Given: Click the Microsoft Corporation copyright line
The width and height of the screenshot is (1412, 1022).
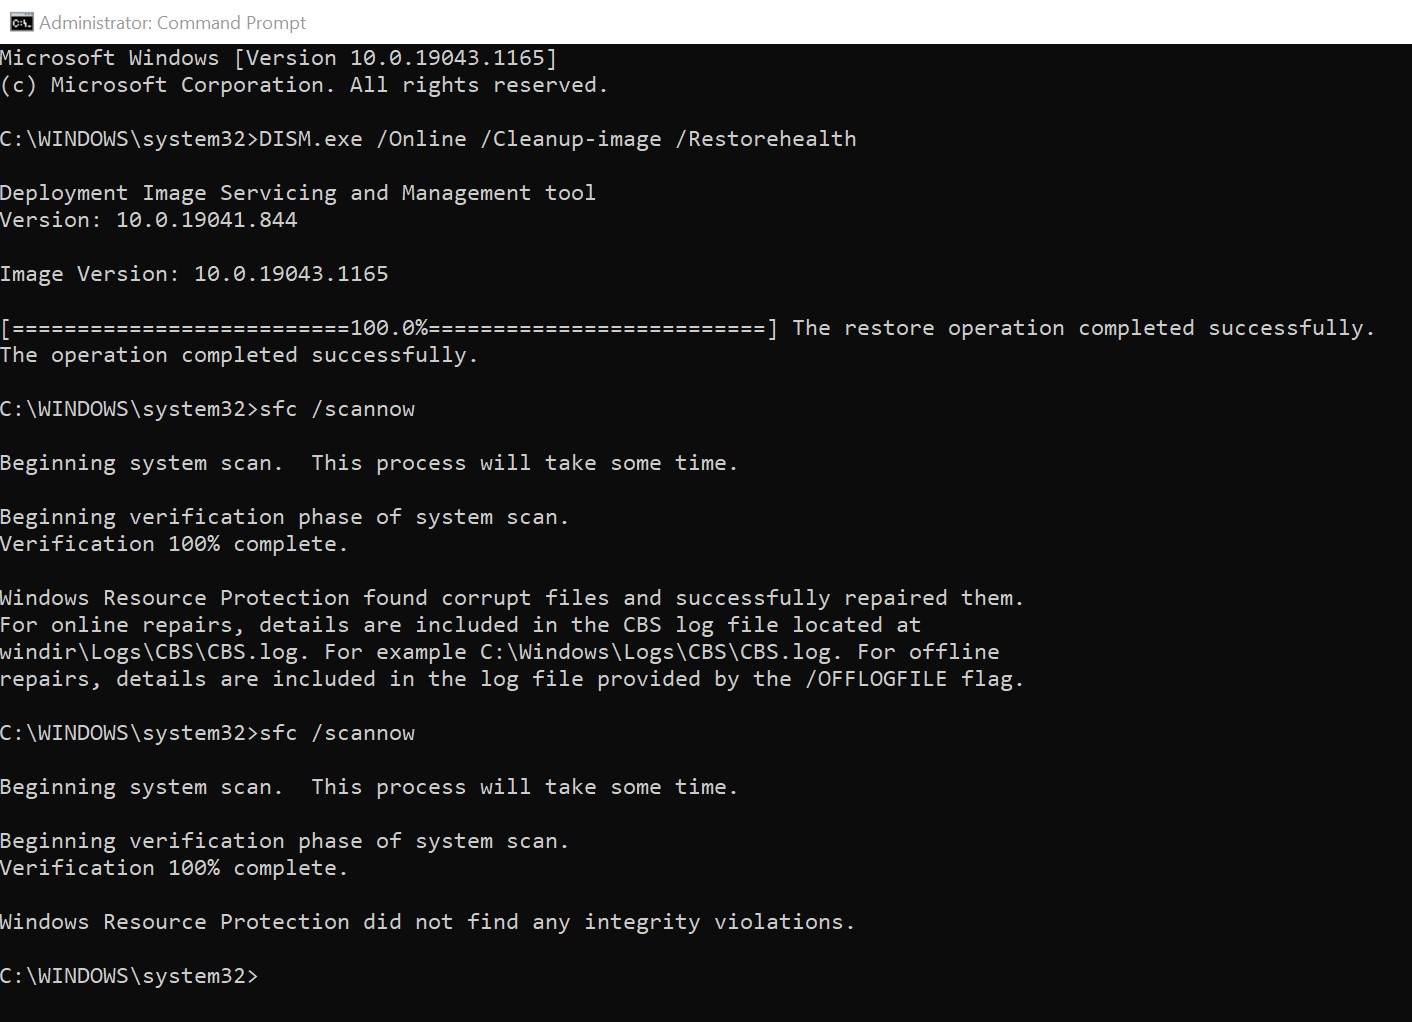Looking at the screenshot, I should [304, 85].
